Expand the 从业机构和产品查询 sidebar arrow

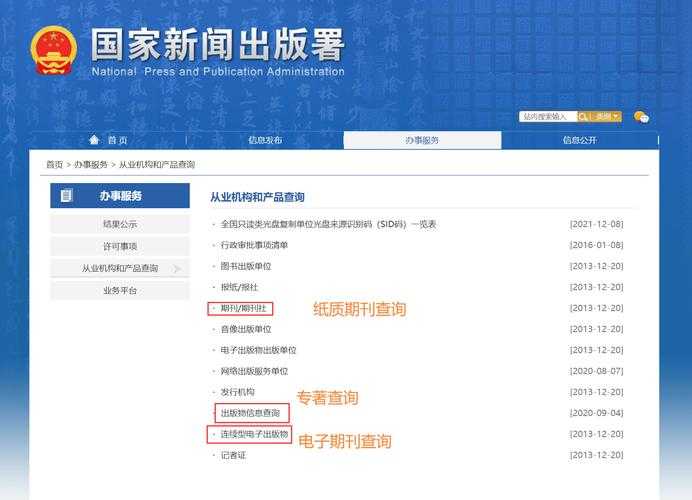tap(177, 269)
